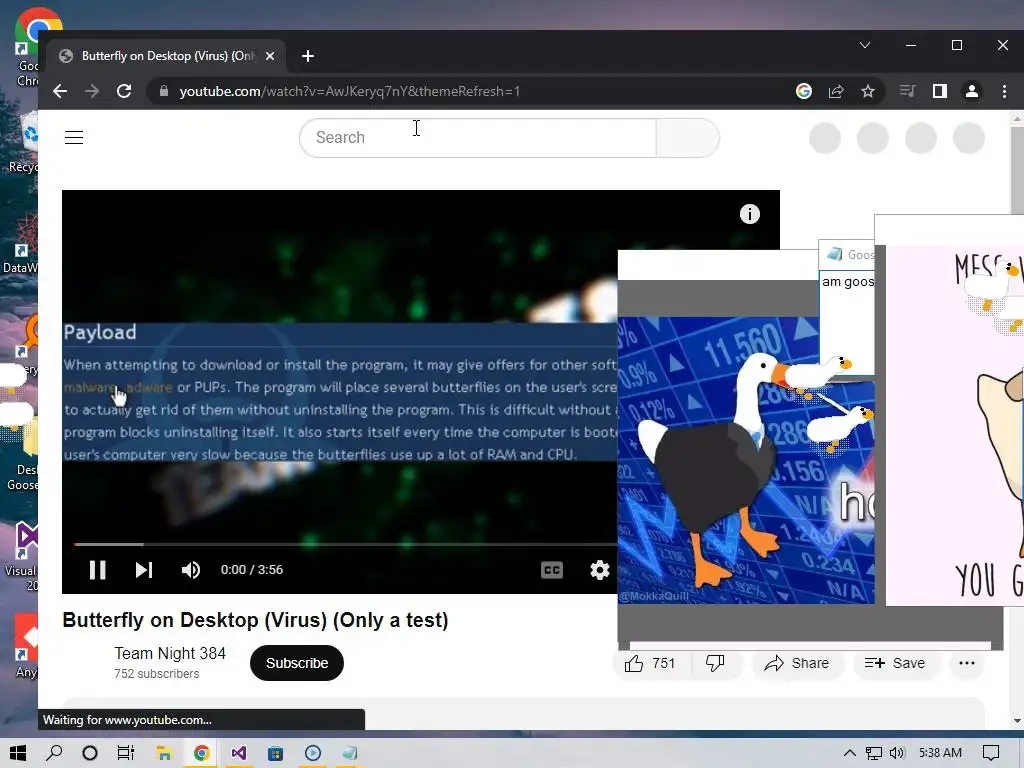
Task: Click the video title text
Action: point(255,620)
